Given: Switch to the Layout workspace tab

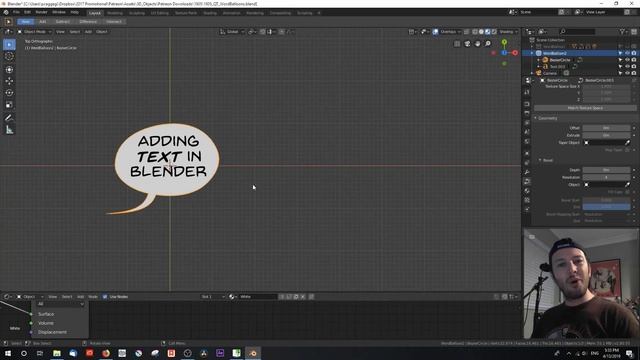Looking at the screenshot, I should pyautogui.click(x=95, y=13).
